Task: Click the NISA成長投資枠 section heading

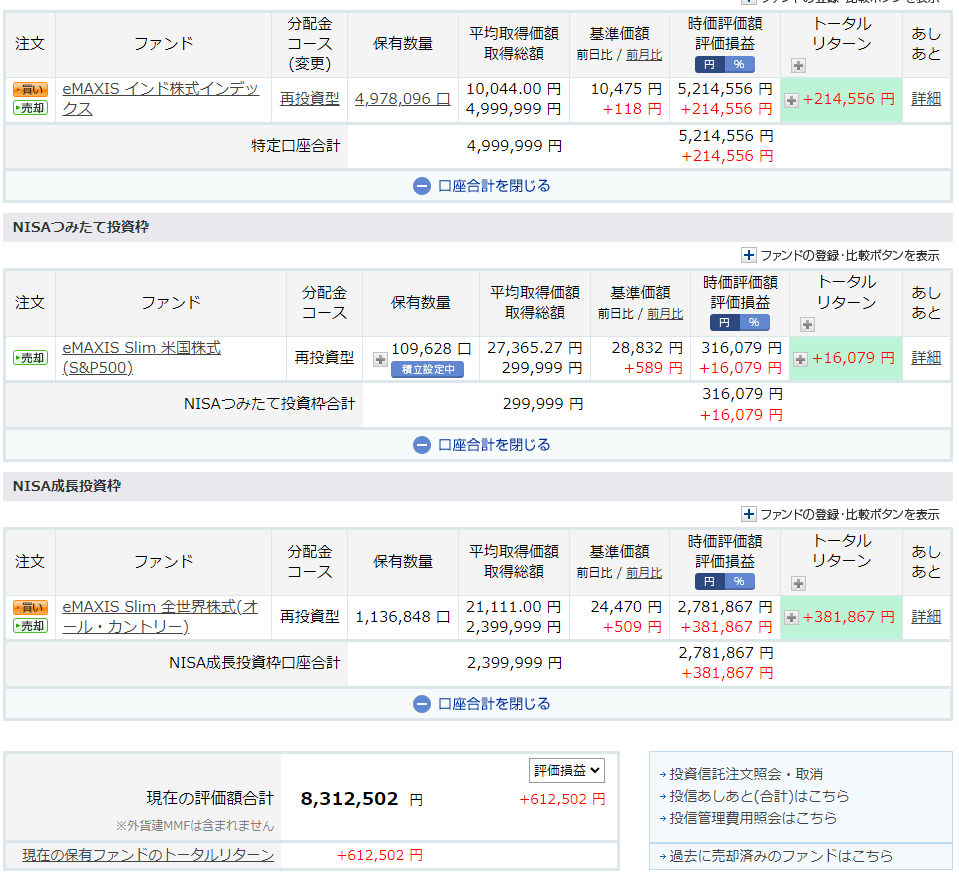Action: (x=67, y=486)
